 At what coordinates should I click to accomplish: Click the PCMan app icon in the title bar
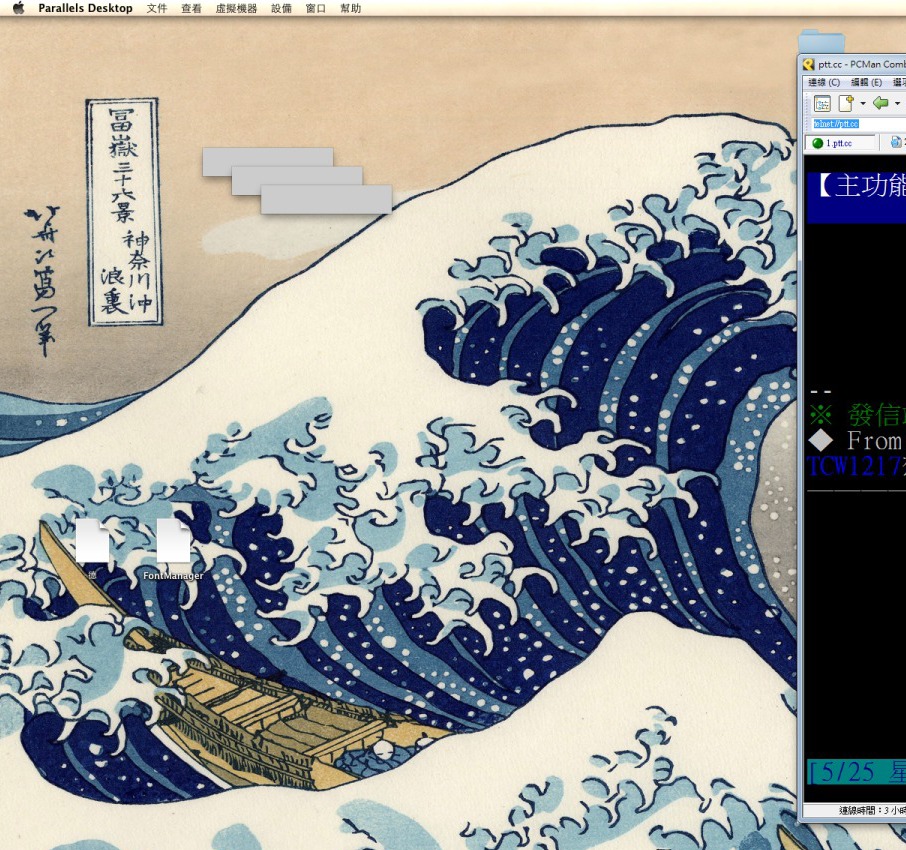pos(809,64)
